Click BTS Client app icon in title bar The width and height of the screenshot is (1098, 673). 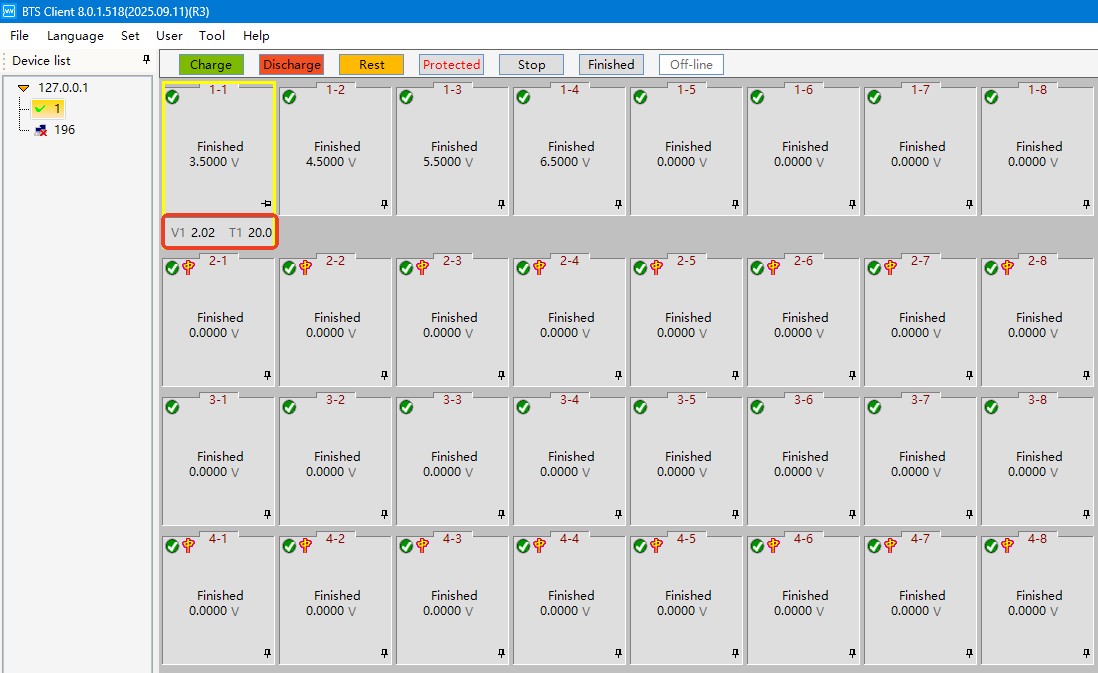pos(9,10)
